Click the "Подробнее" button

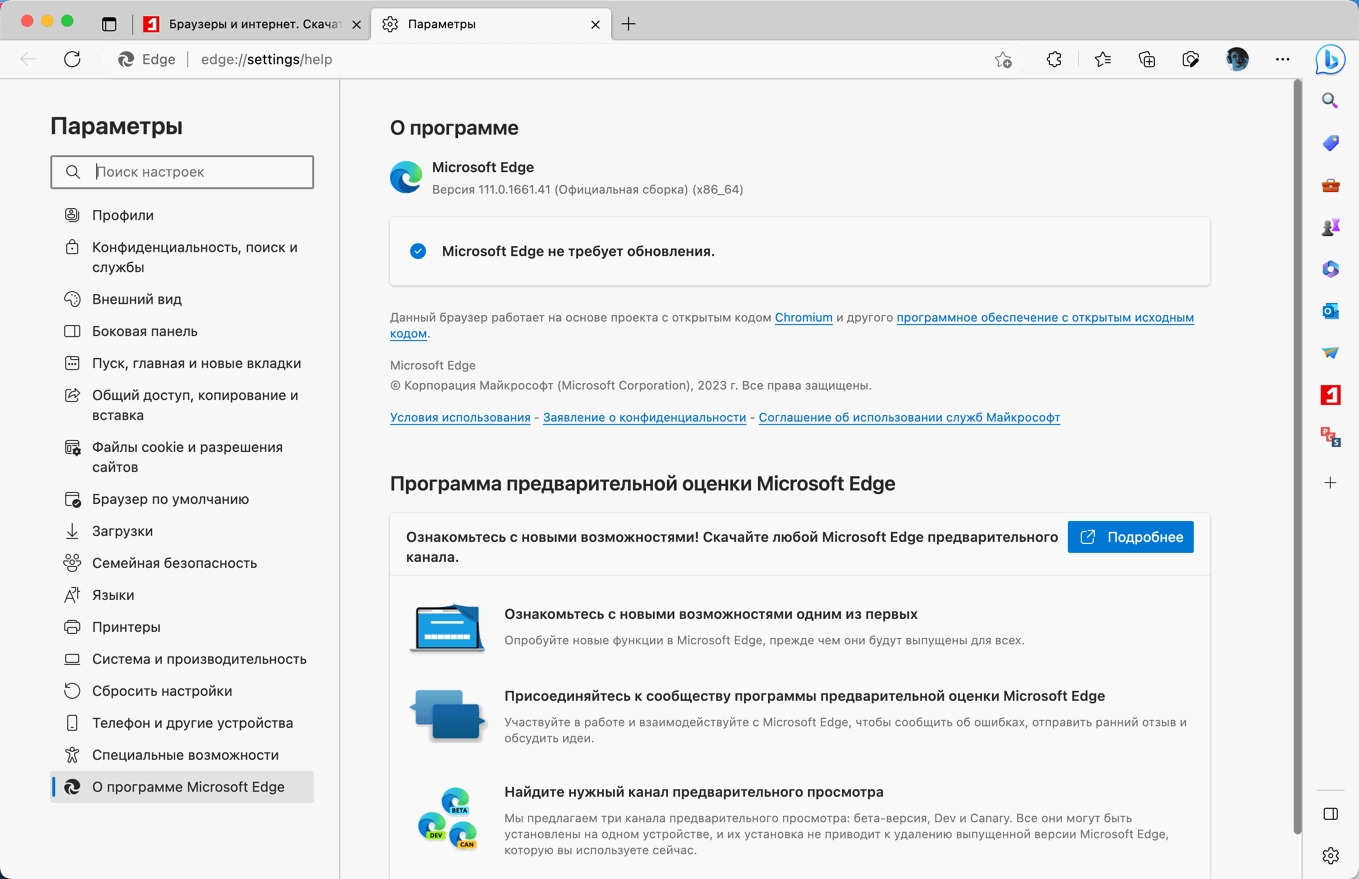(x=1130, y=537)
